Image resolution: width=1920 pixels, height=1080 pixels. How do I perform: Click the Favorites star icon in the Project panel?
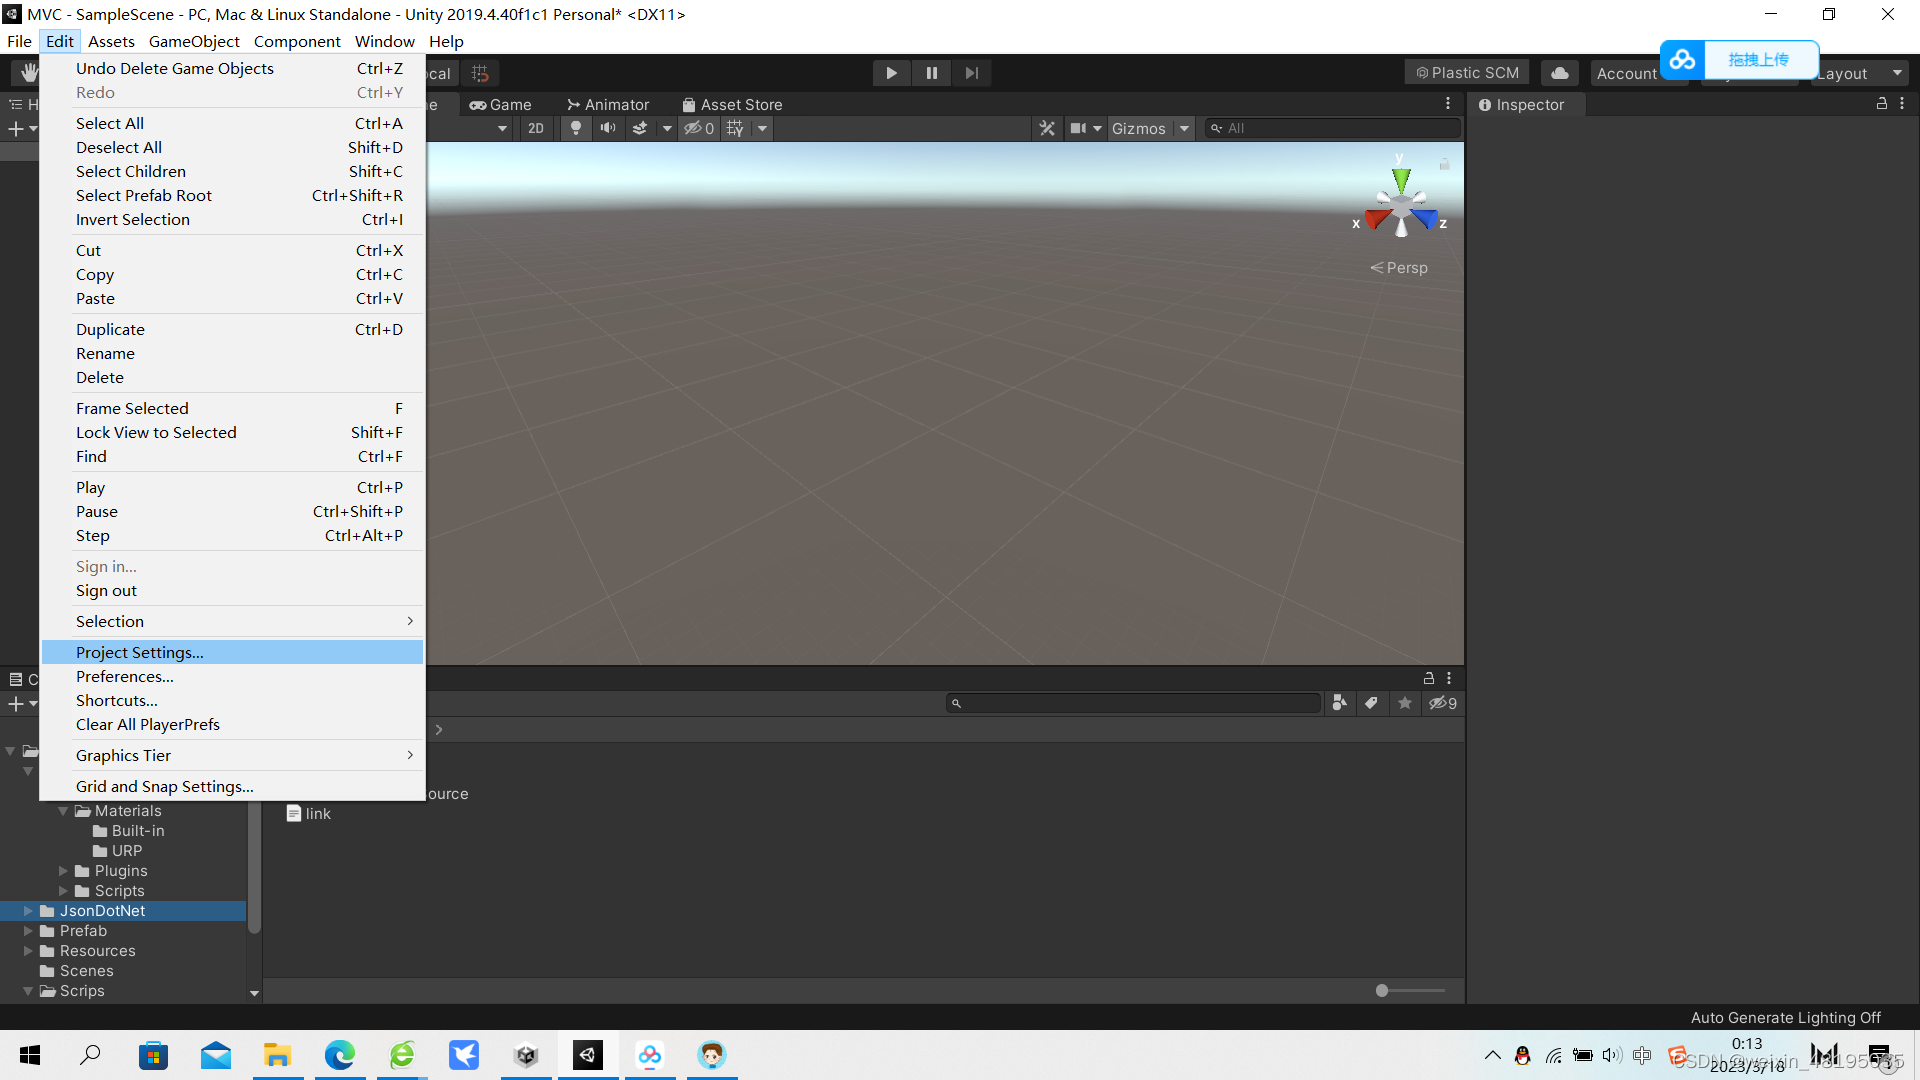[1404, 703]
